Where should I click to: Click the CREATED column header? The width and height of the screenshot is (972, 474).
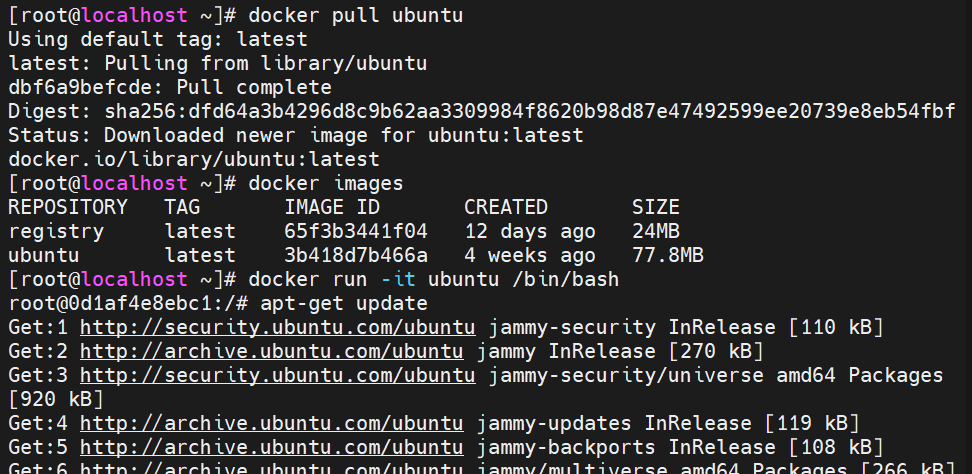(506, 207)
